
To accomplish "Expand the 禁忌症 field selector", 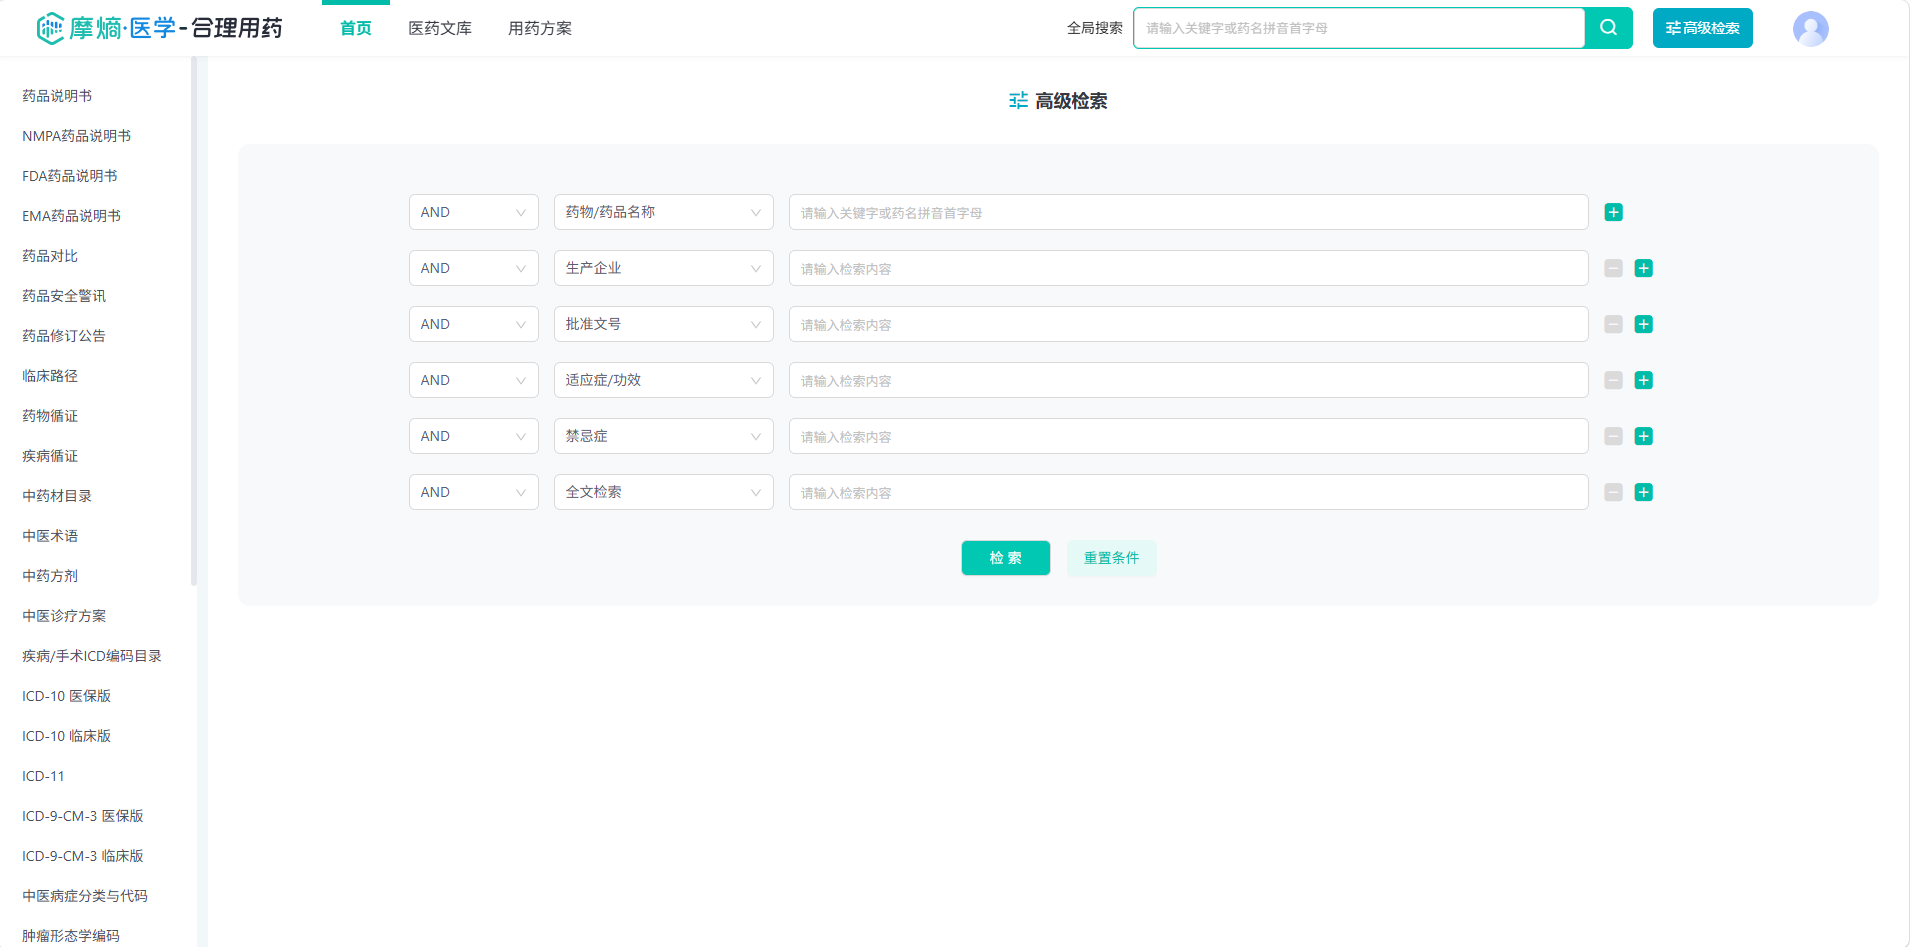I will click(x=663, y=436).
